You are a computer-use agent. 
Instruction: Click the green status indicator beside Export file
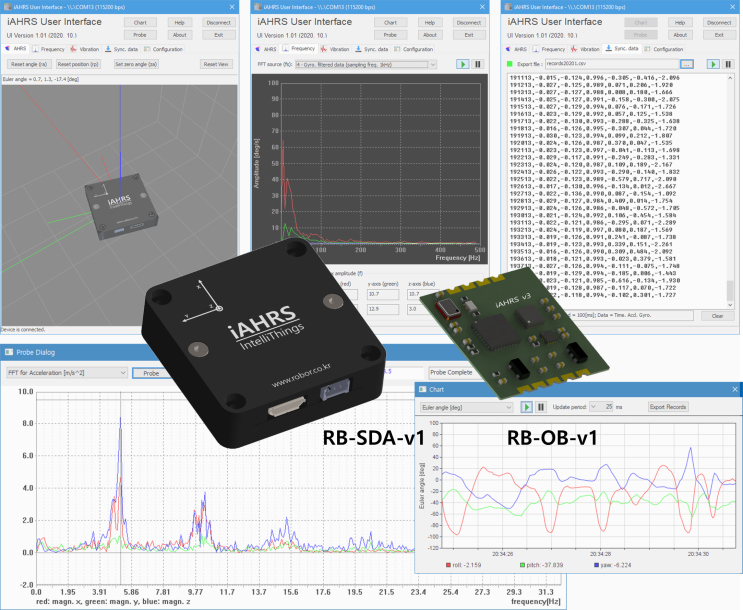click(x=510, y=64)
